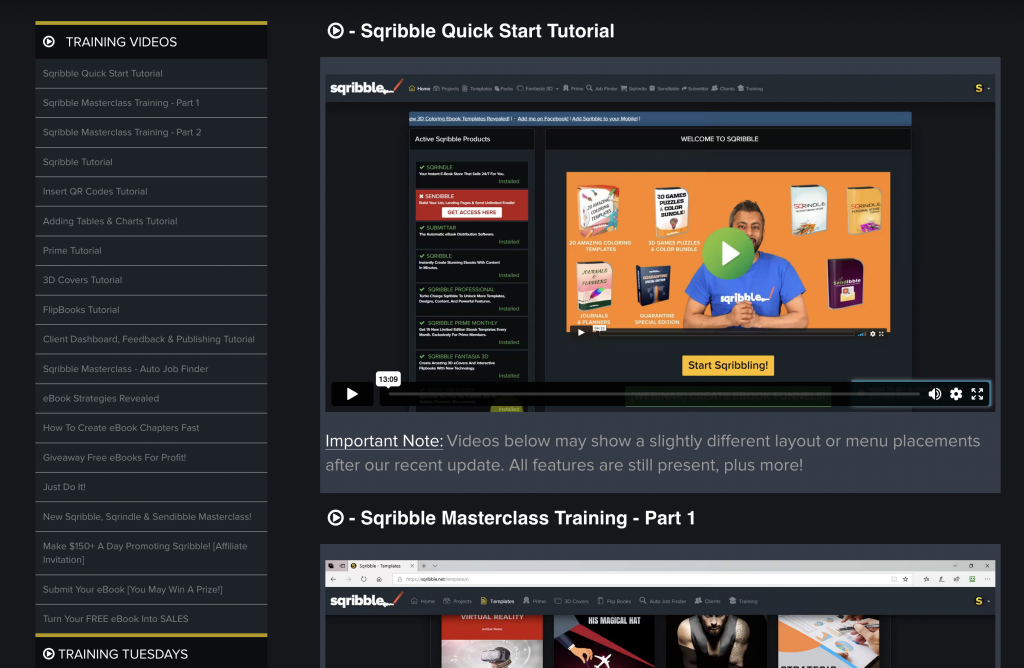Seek along the Quick Start video progress bar
Image resolution: width=1024 pixels, height=668 pixels.
pyautogui.click(x=653, y=394)
